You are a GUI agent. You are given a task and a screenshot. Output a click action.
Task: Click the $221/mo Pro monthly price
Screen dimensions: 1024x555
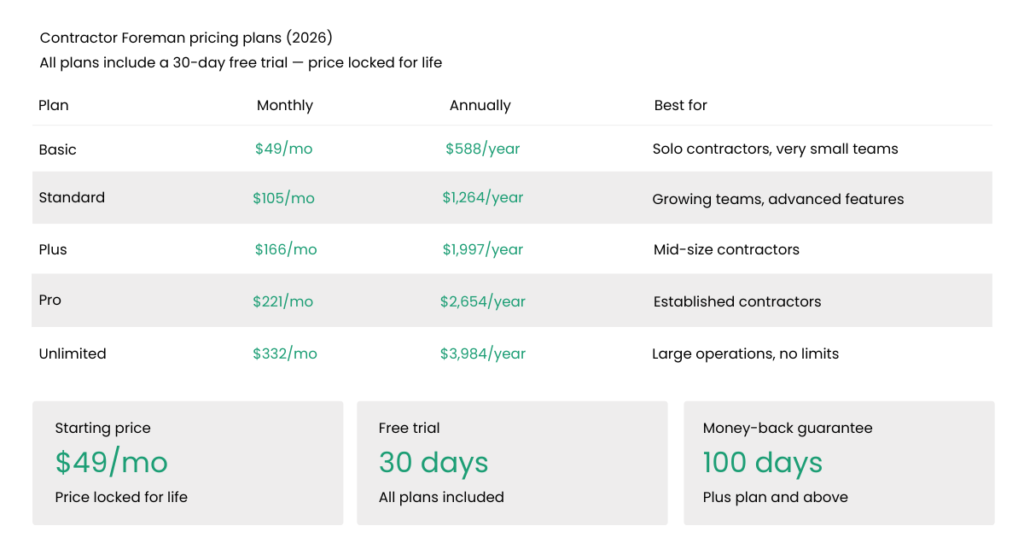(283, 301)
